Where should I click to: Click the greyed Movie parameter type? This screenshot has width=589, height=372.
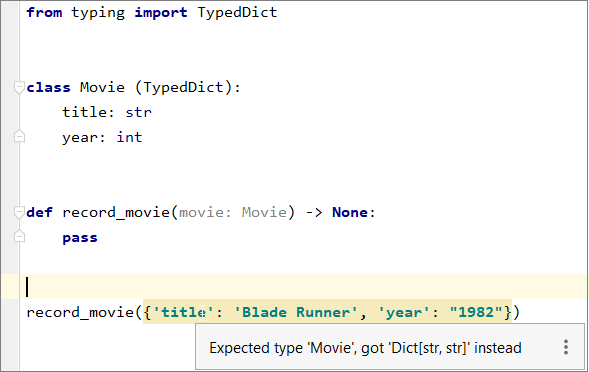coord(264,213)
